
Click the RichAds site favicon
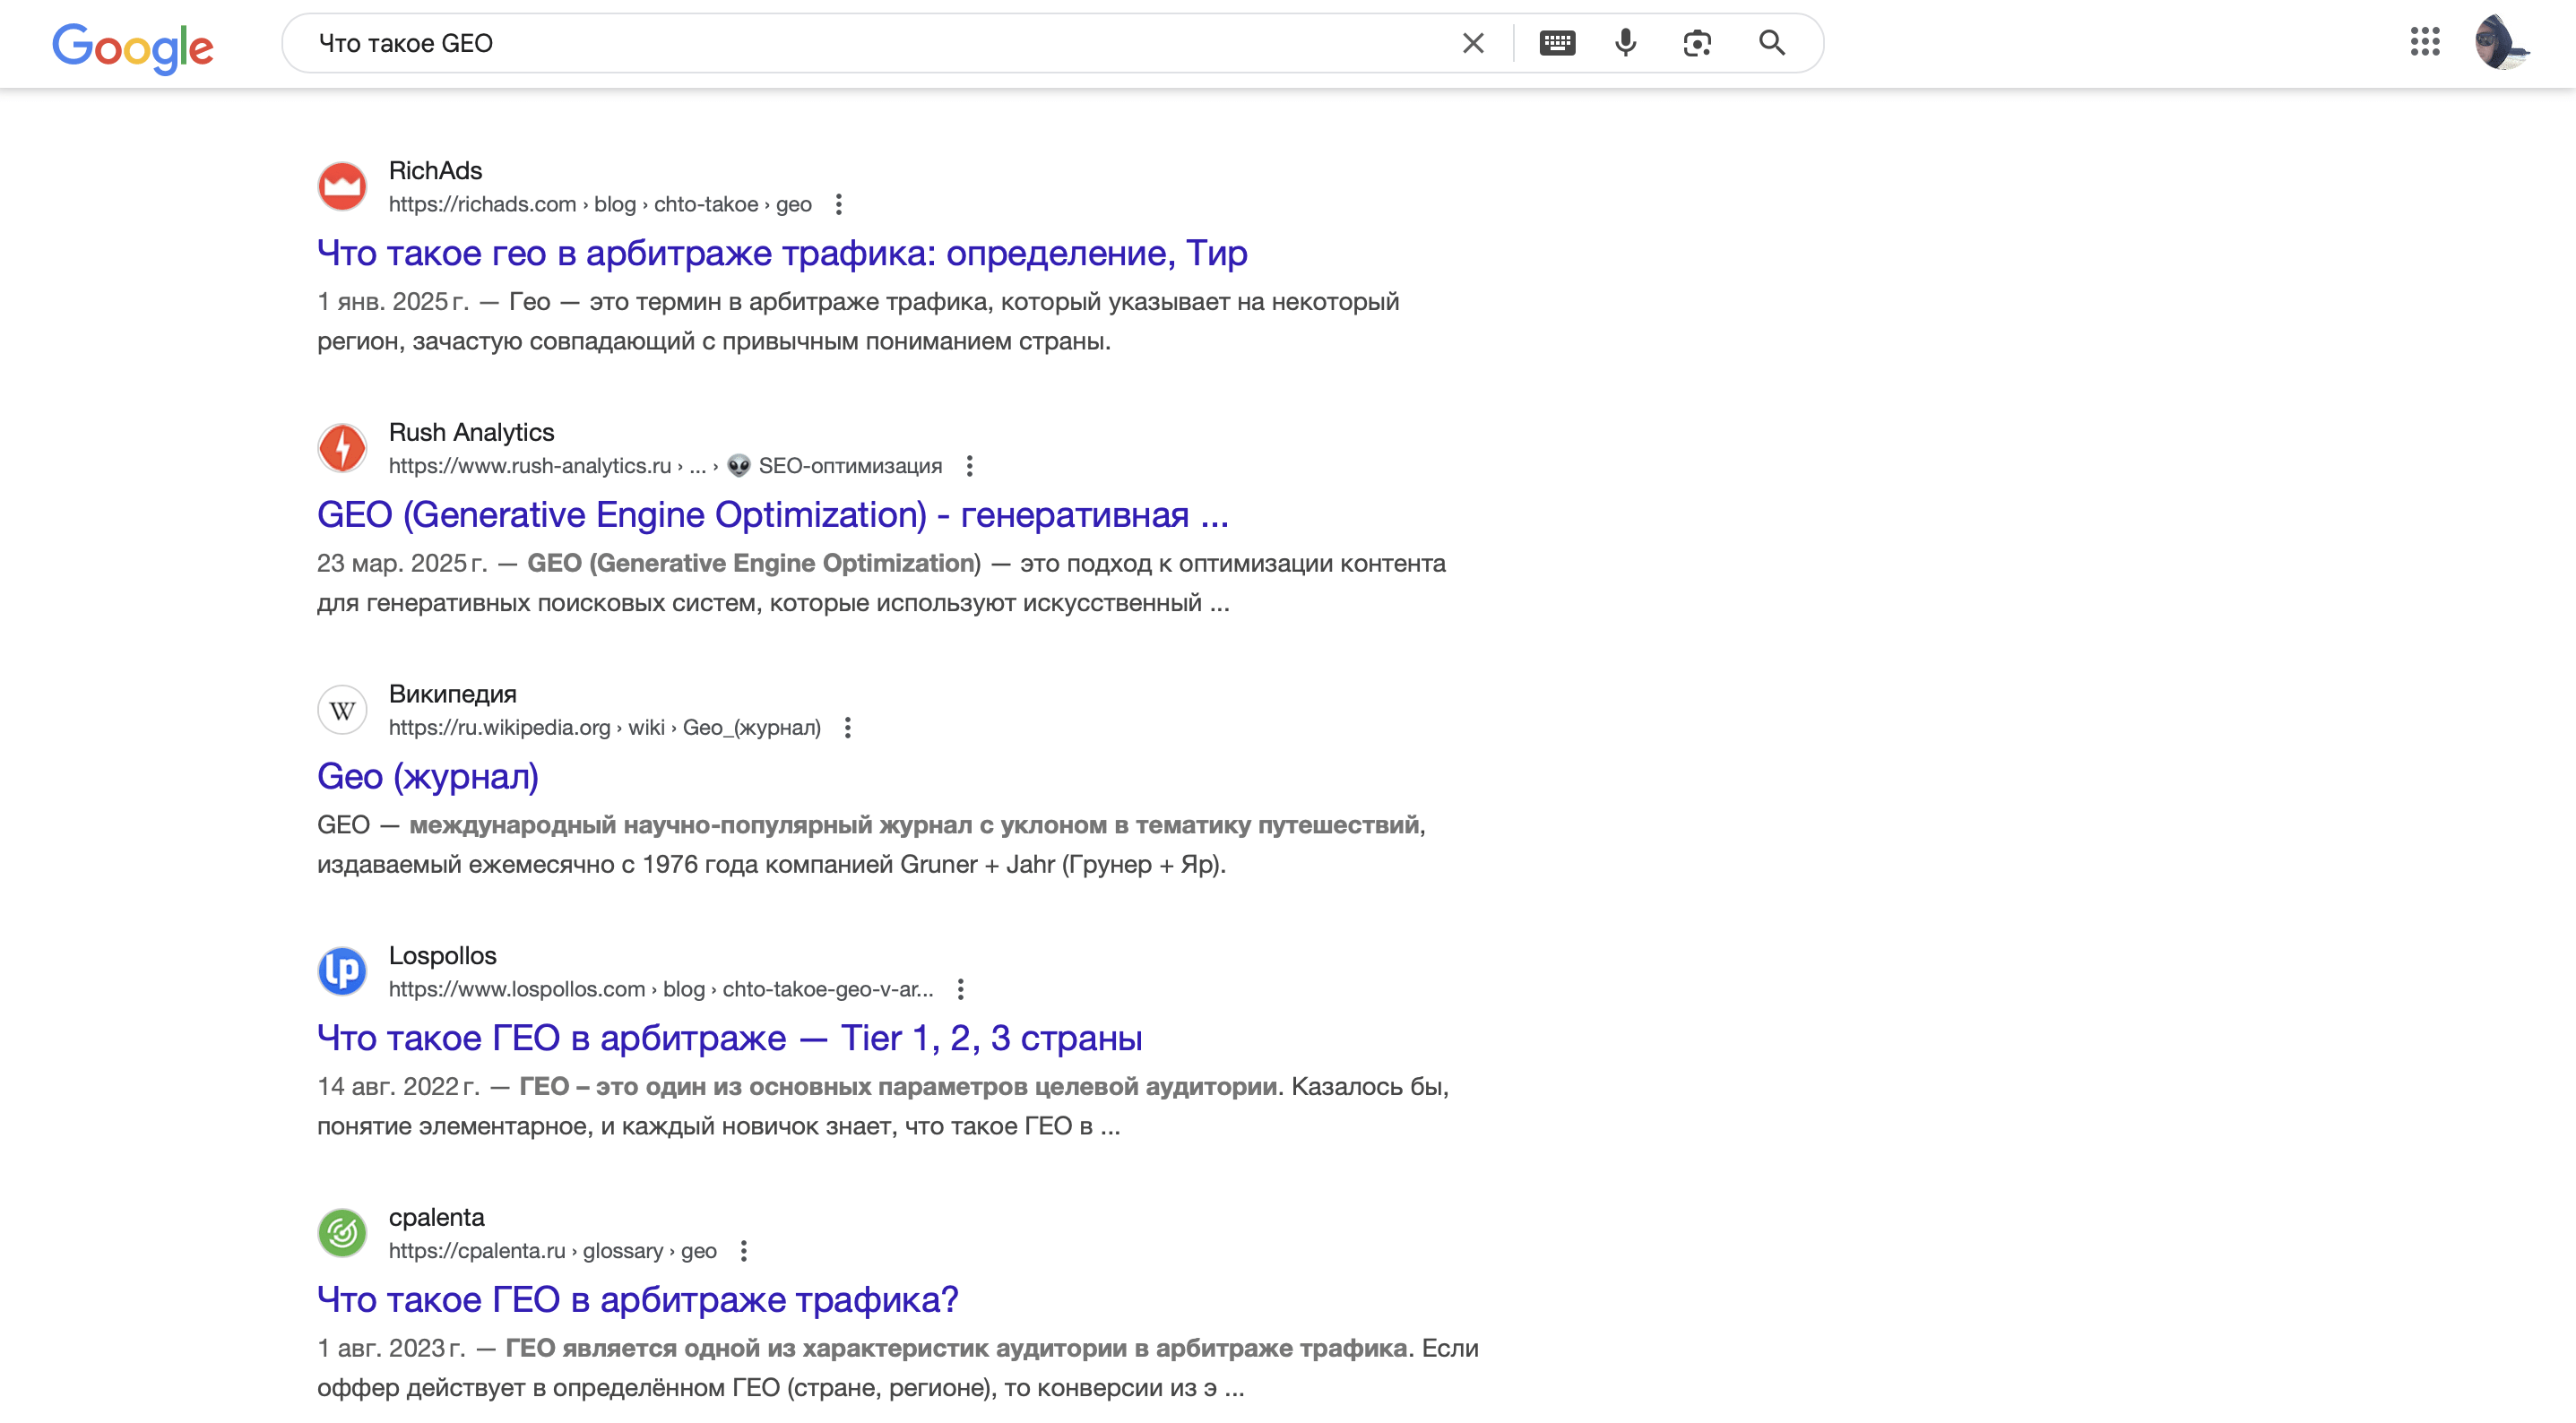click(342, 187)
